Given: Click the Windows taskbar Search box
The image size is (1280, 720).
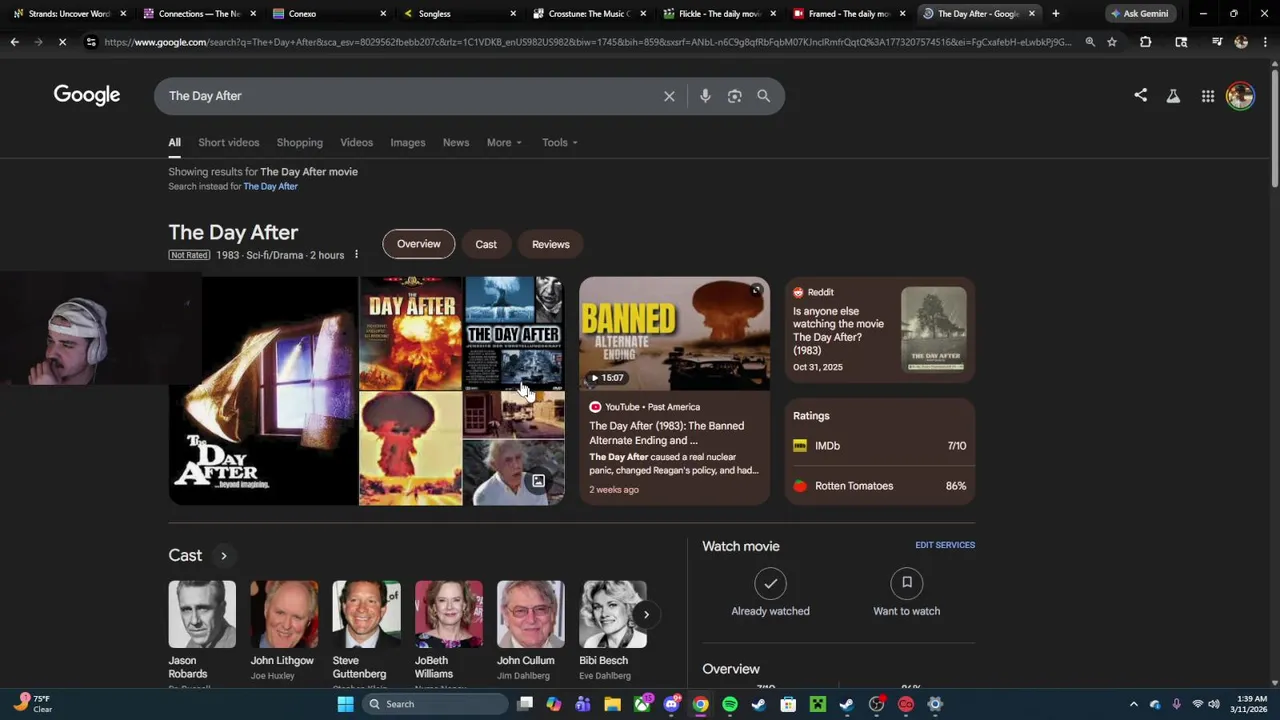Looking at the screenshot, I should click(435, 704).
